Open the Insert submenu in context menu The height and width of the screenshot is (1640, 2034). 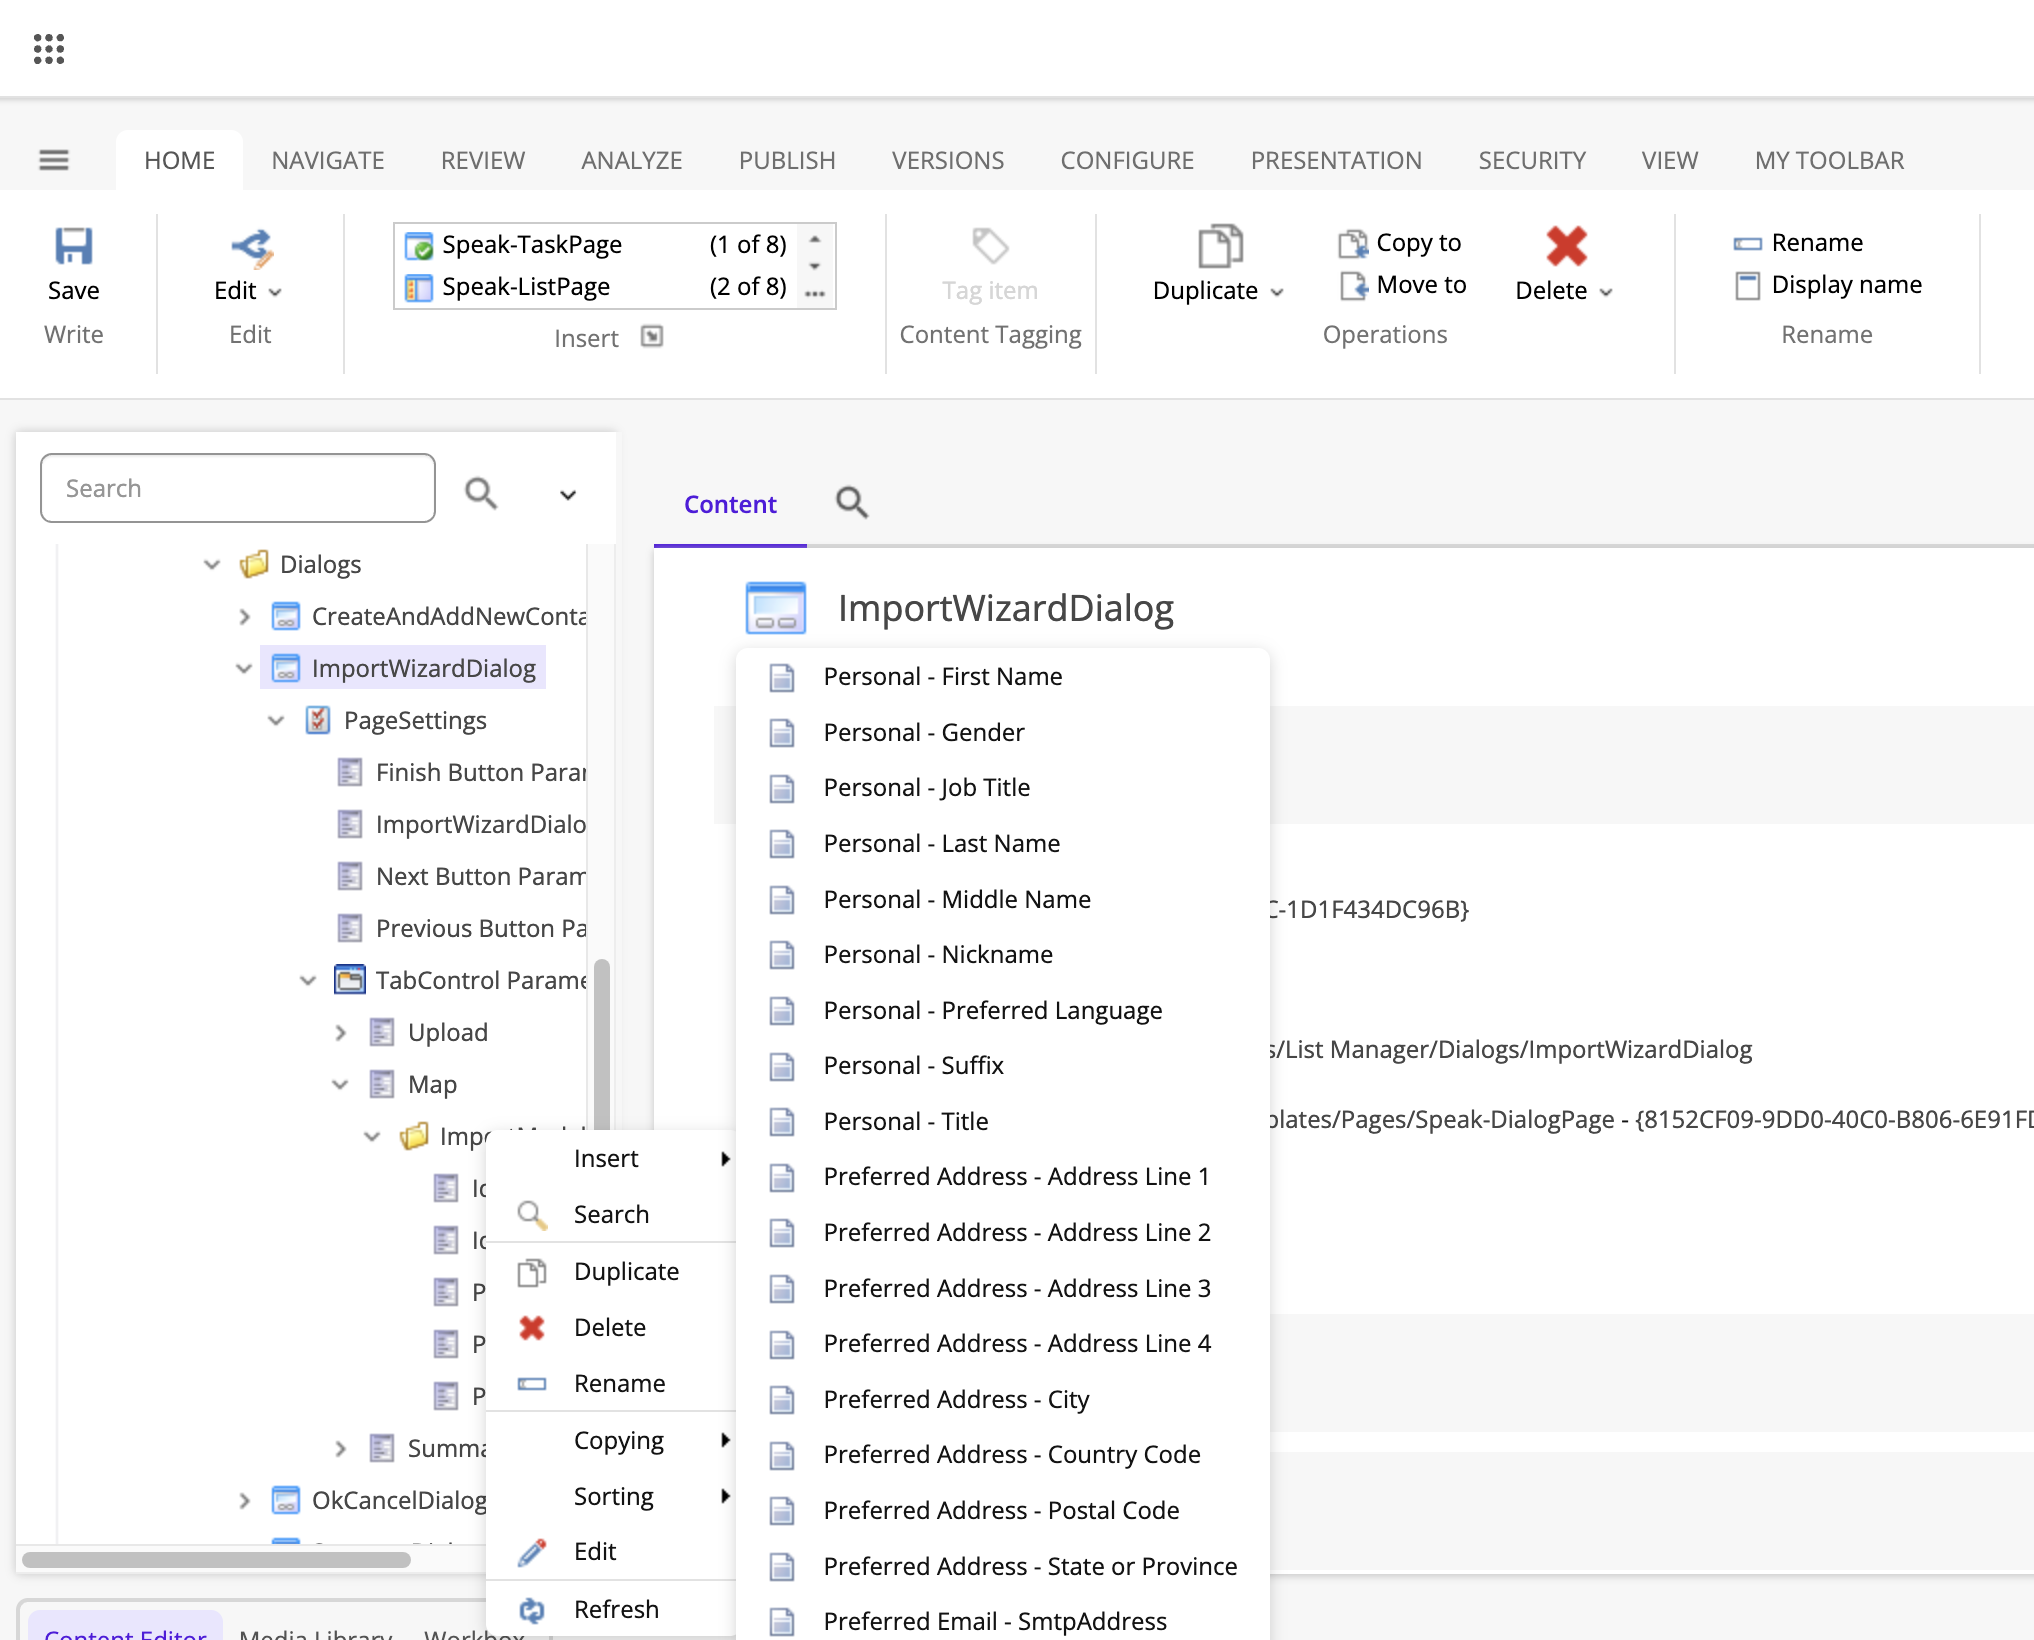(611, 1159)
